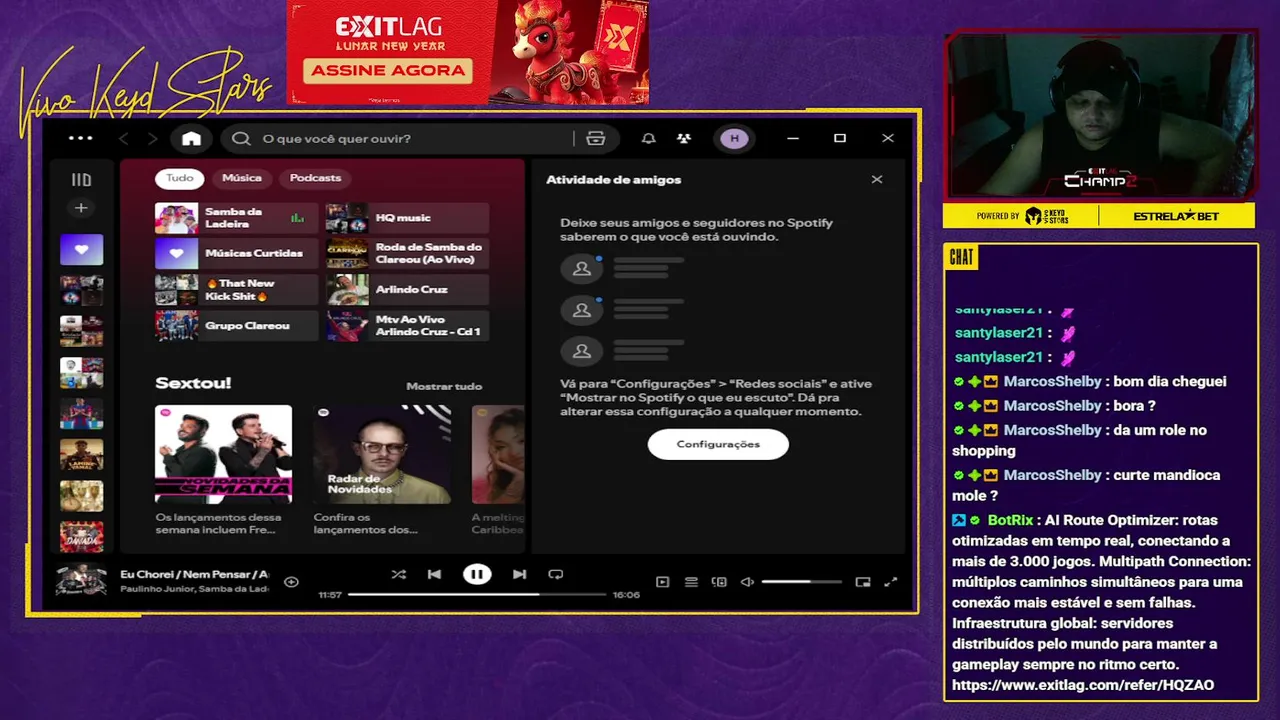Open connect to a device icon

coord(719,581)
